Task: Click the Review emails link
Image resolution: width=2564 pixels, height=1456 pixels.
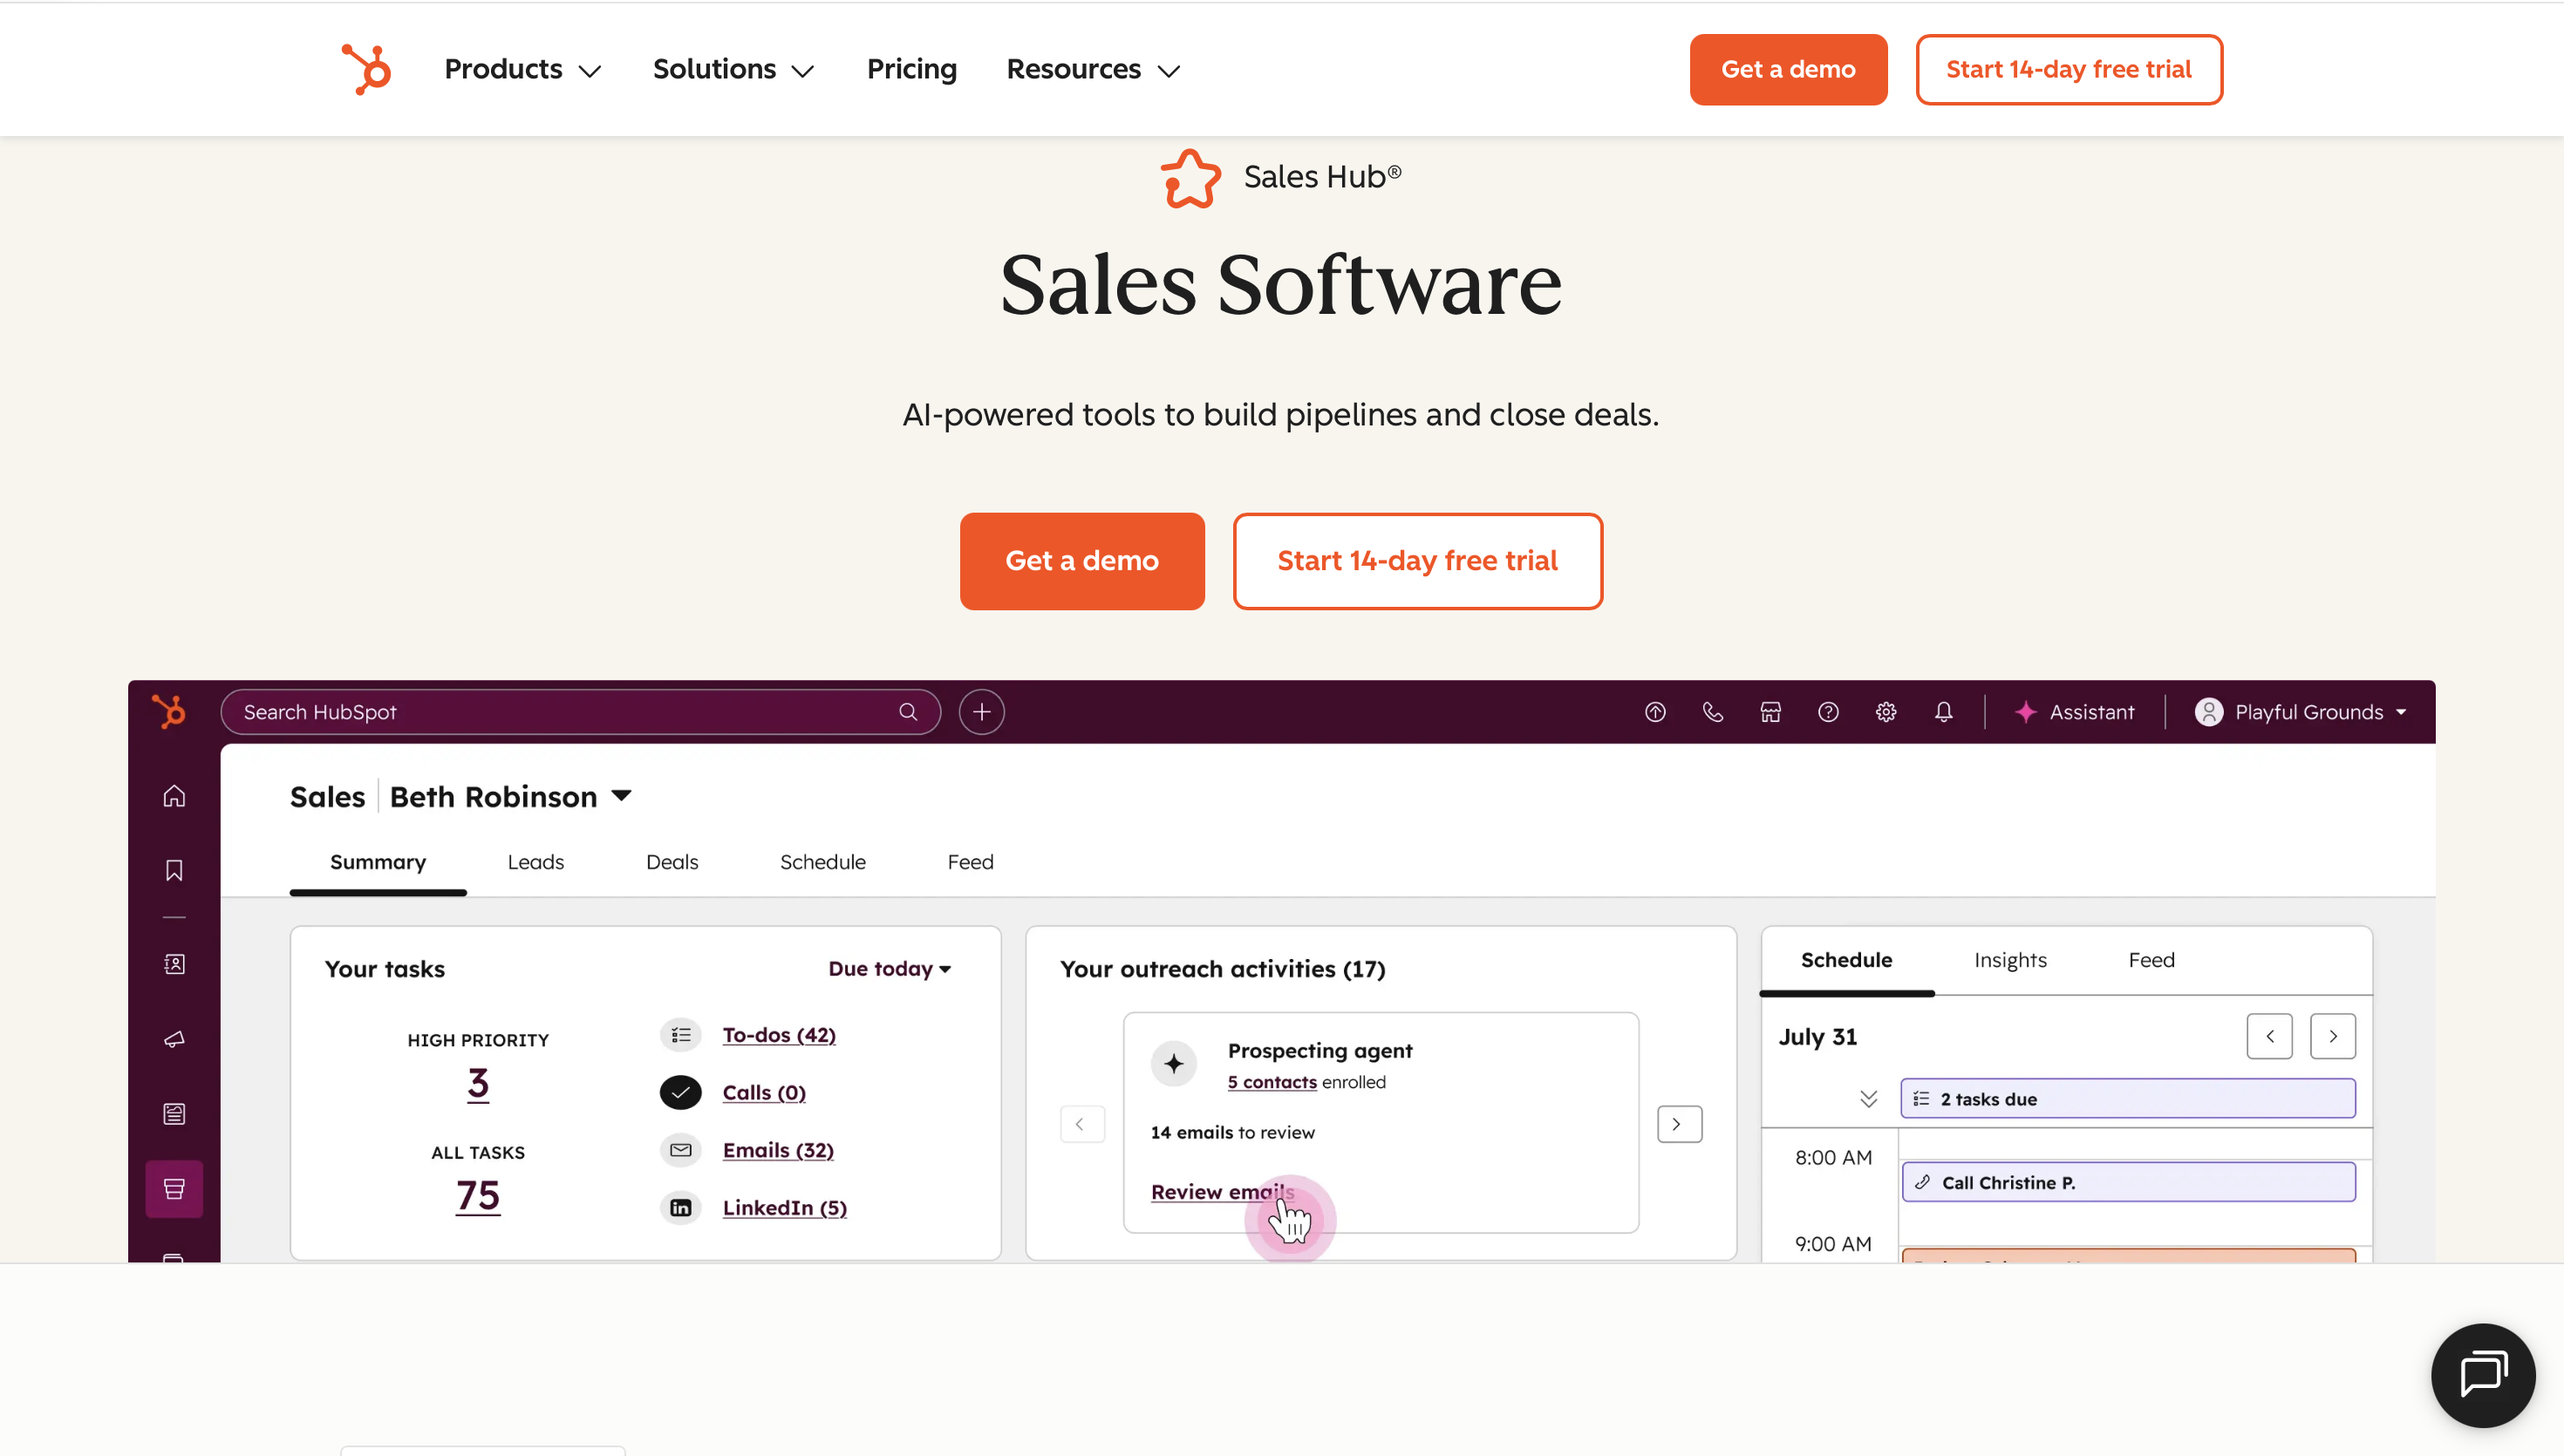Action: [x=1222, y=1192]
